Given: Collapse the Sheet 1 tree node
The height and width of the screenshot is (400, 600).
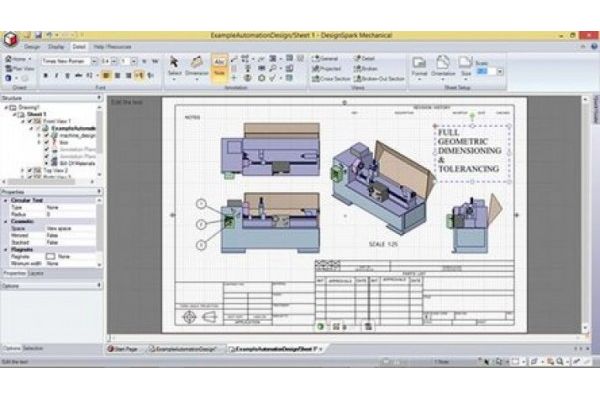Looking at the screenshot, I should [x=14, y=114].
